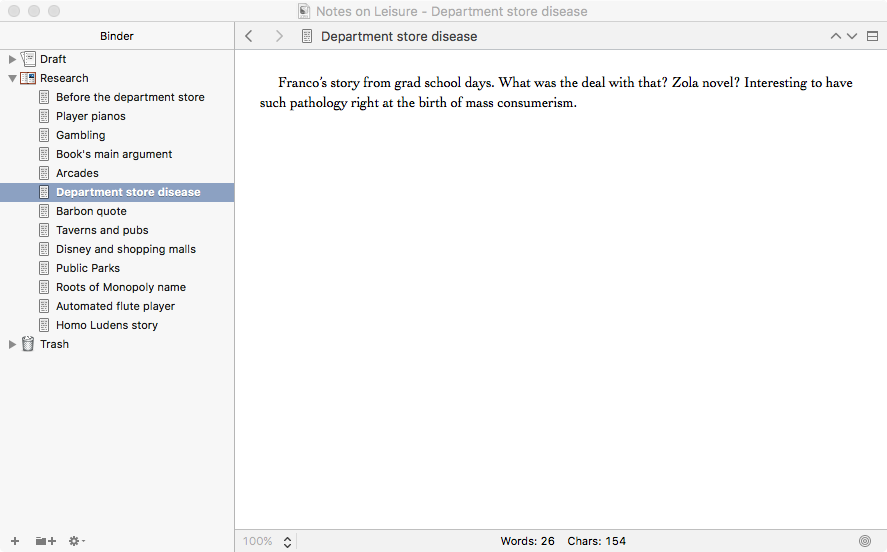Select the Draft folder label
The width and height of the screenshot is (887, 552).
[x=53, y=59]
